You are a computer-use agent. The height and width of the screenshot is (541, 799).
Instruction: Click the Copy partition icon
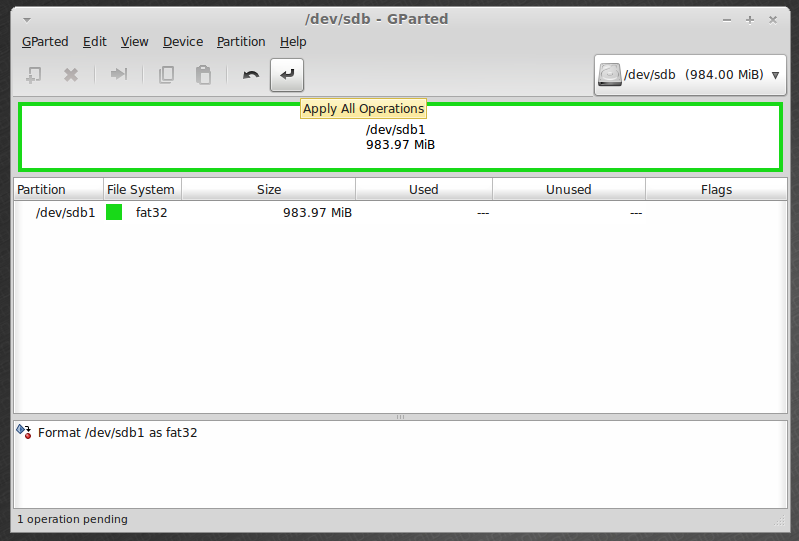coord(167,75)
